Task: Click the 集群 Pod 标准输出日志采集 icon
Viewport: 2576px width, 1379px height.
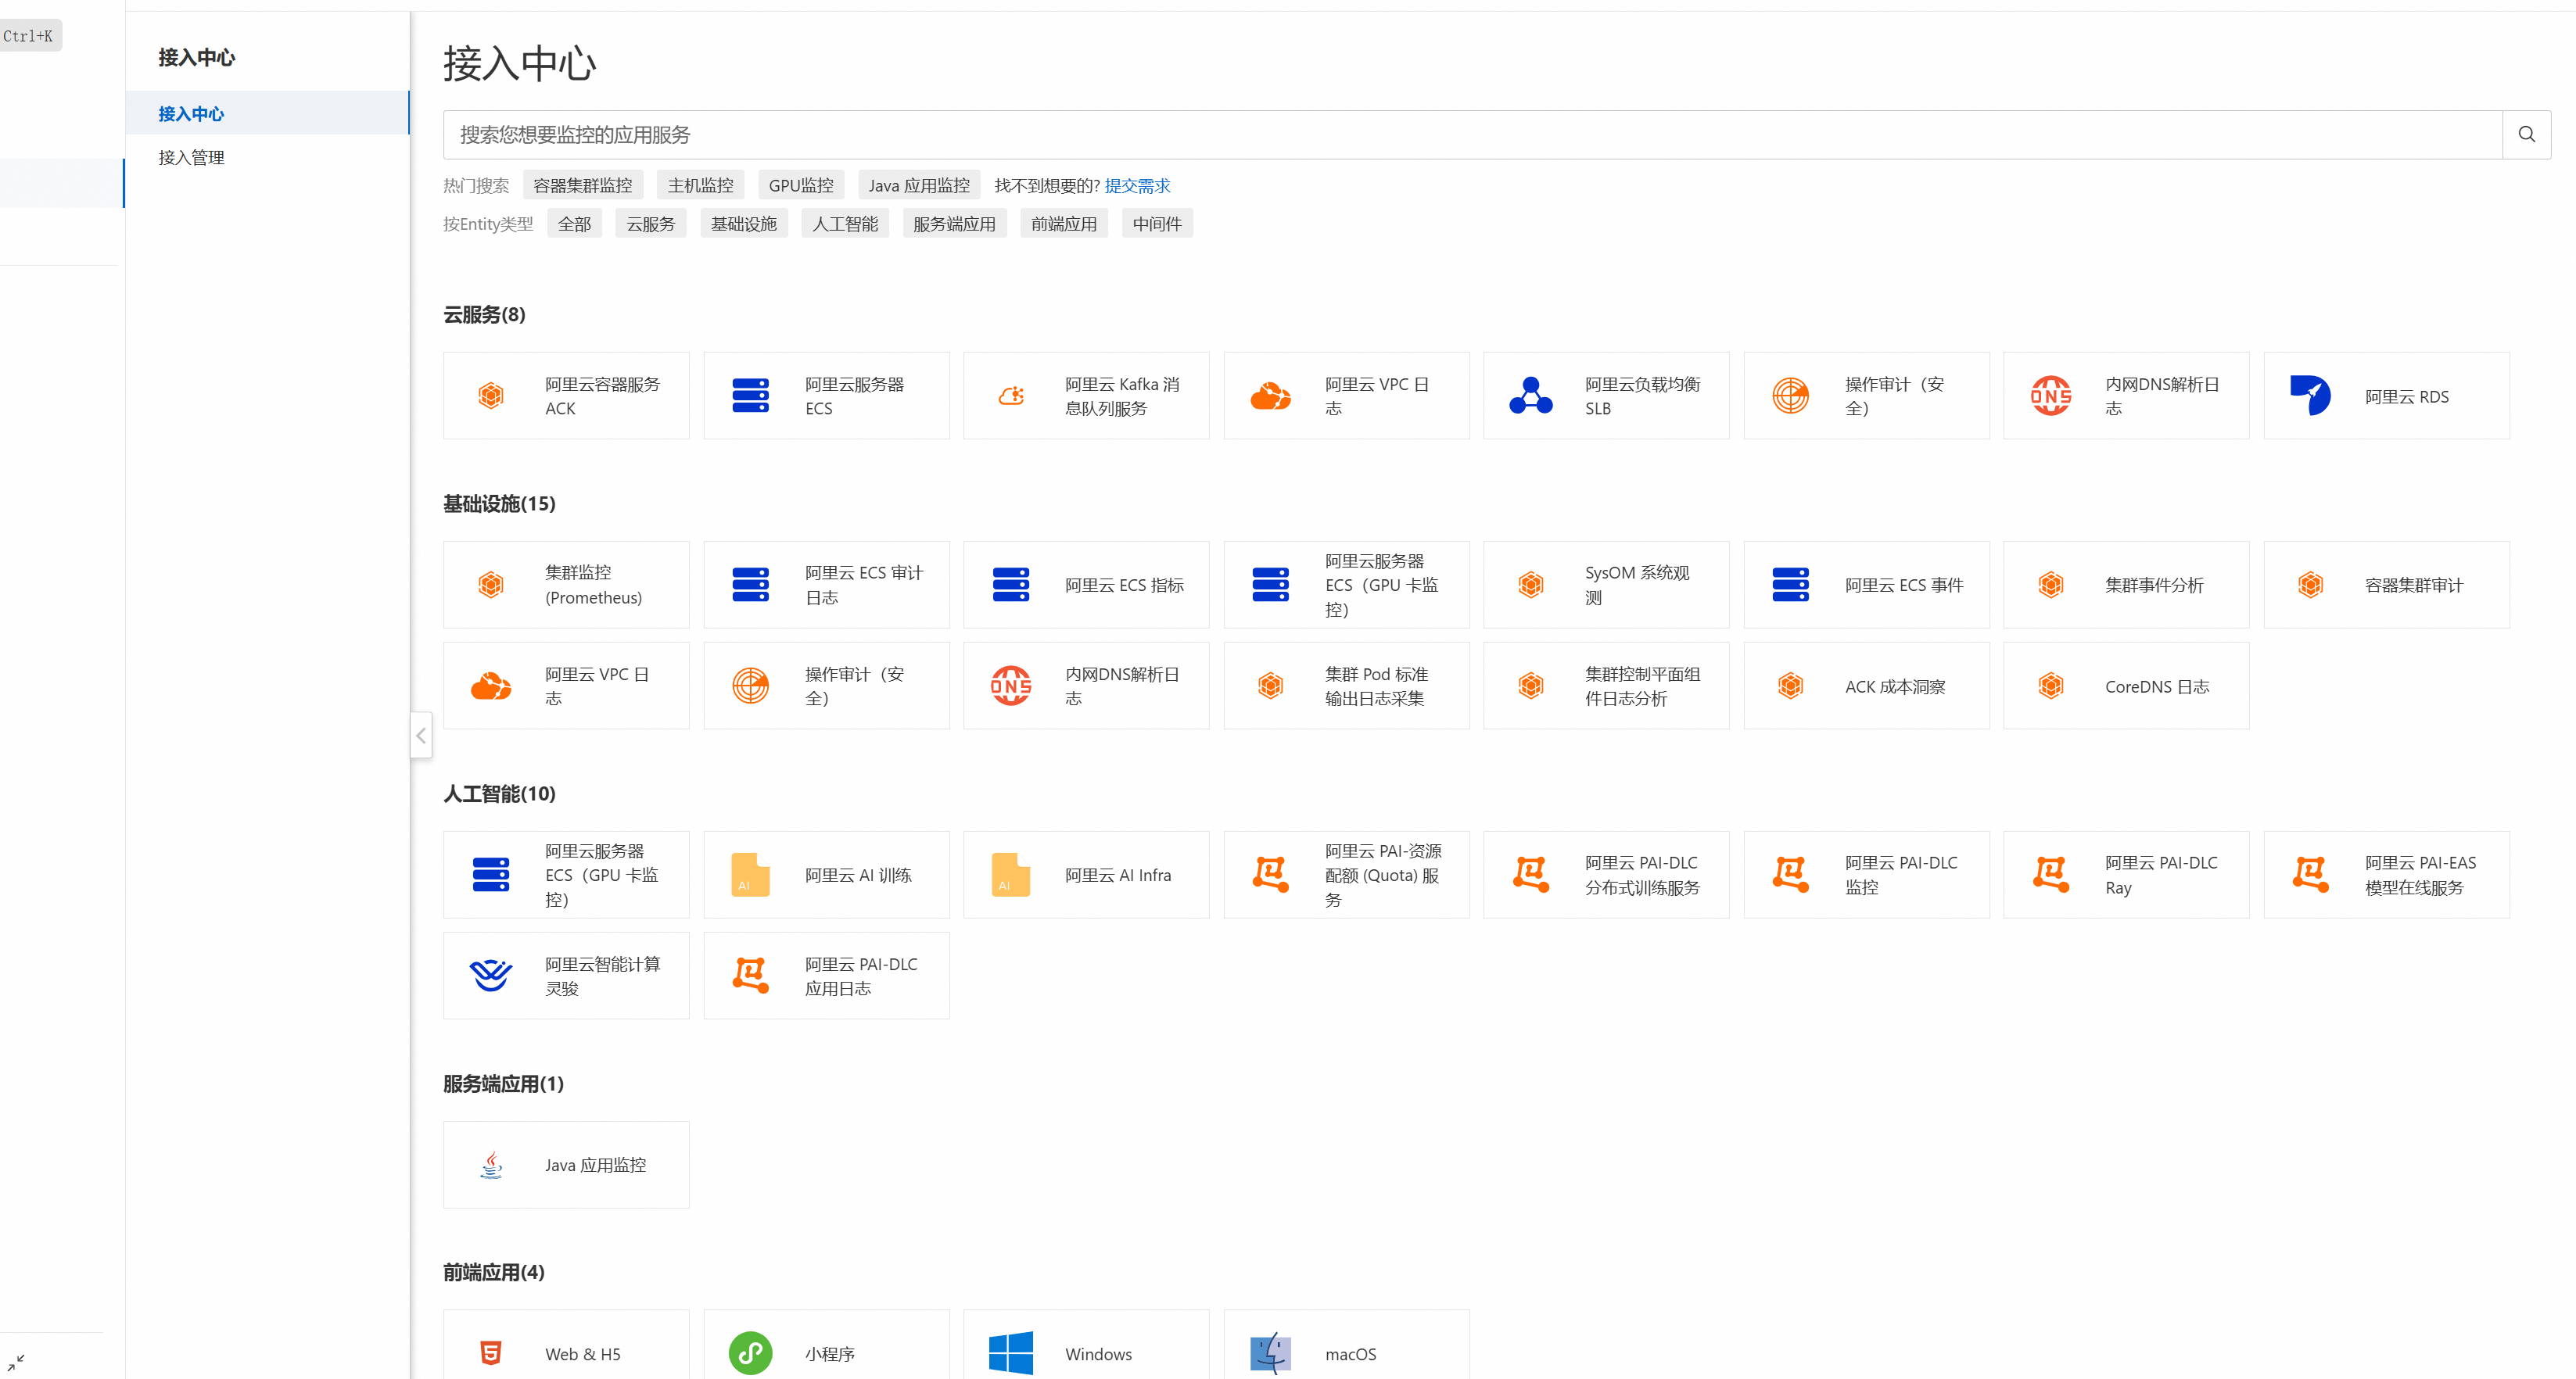Action: [1270, 685]
